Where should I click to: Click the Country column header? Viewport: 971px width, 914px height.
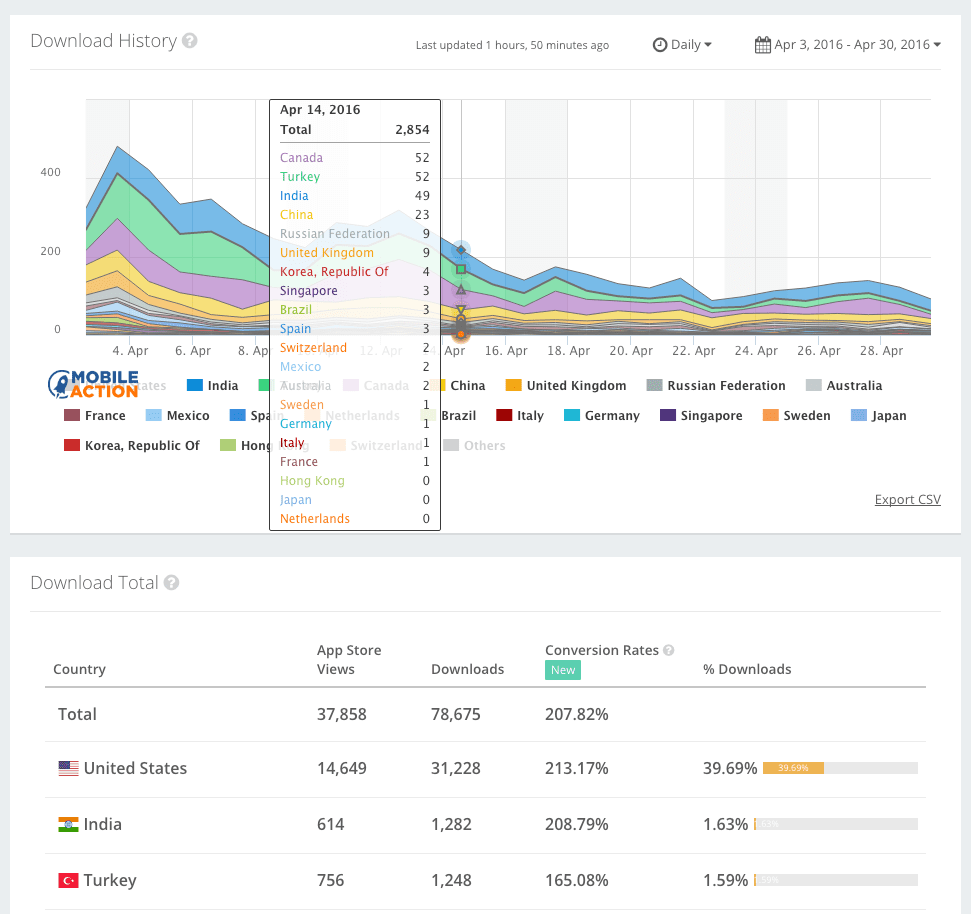coord(79,669)
